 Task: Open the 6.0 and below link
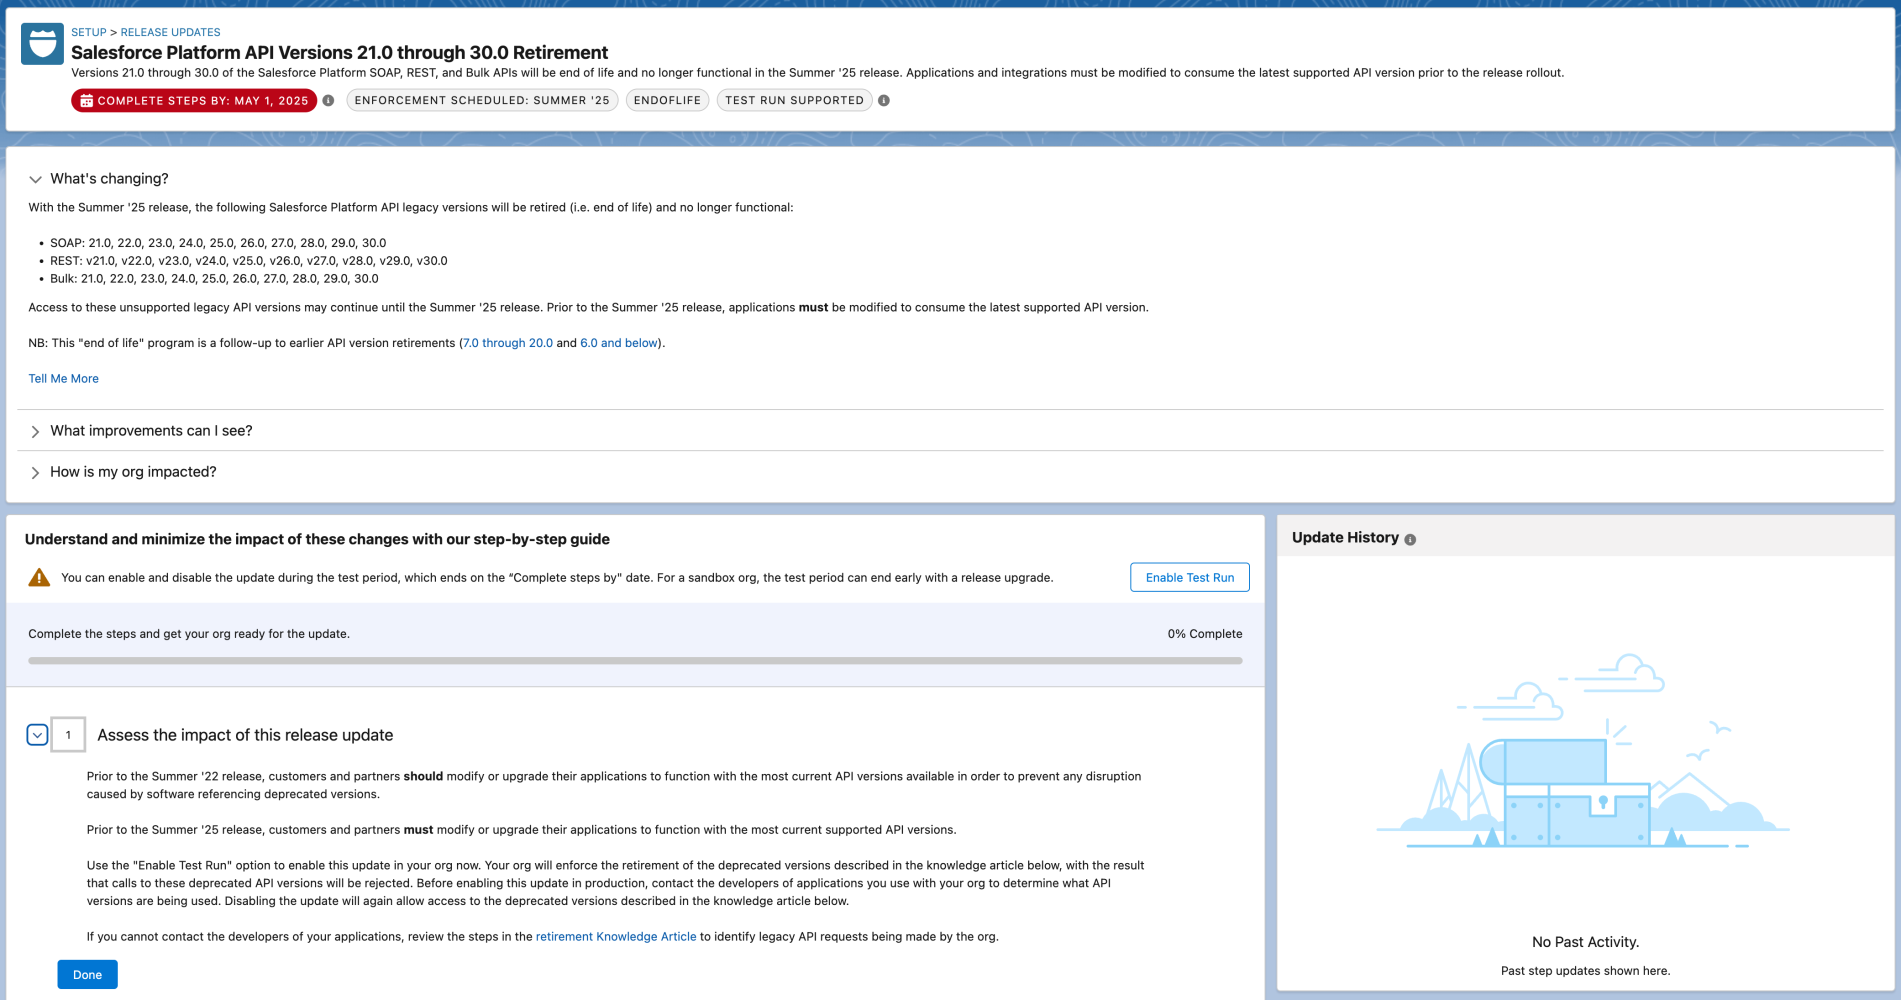tap(618, 342)
